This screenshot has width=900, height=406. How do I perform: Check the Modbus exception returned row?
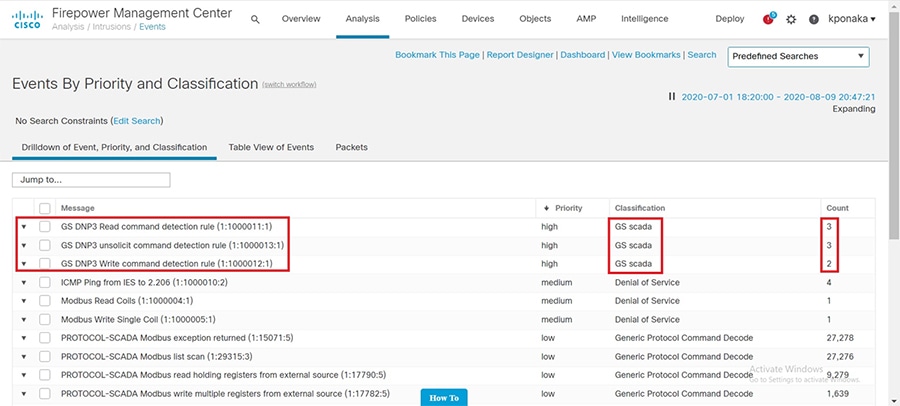pyautogui.click(x=45, y=338)
